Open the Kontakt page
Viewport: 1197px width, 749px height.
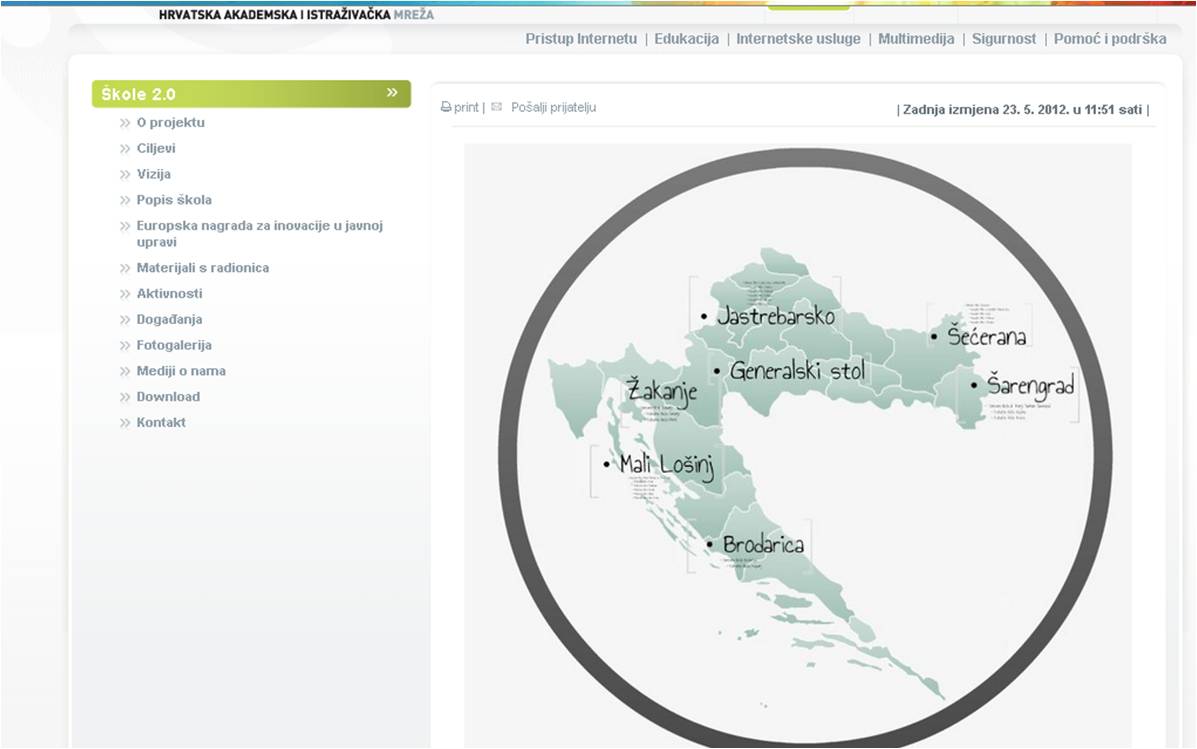click(161, 423)
